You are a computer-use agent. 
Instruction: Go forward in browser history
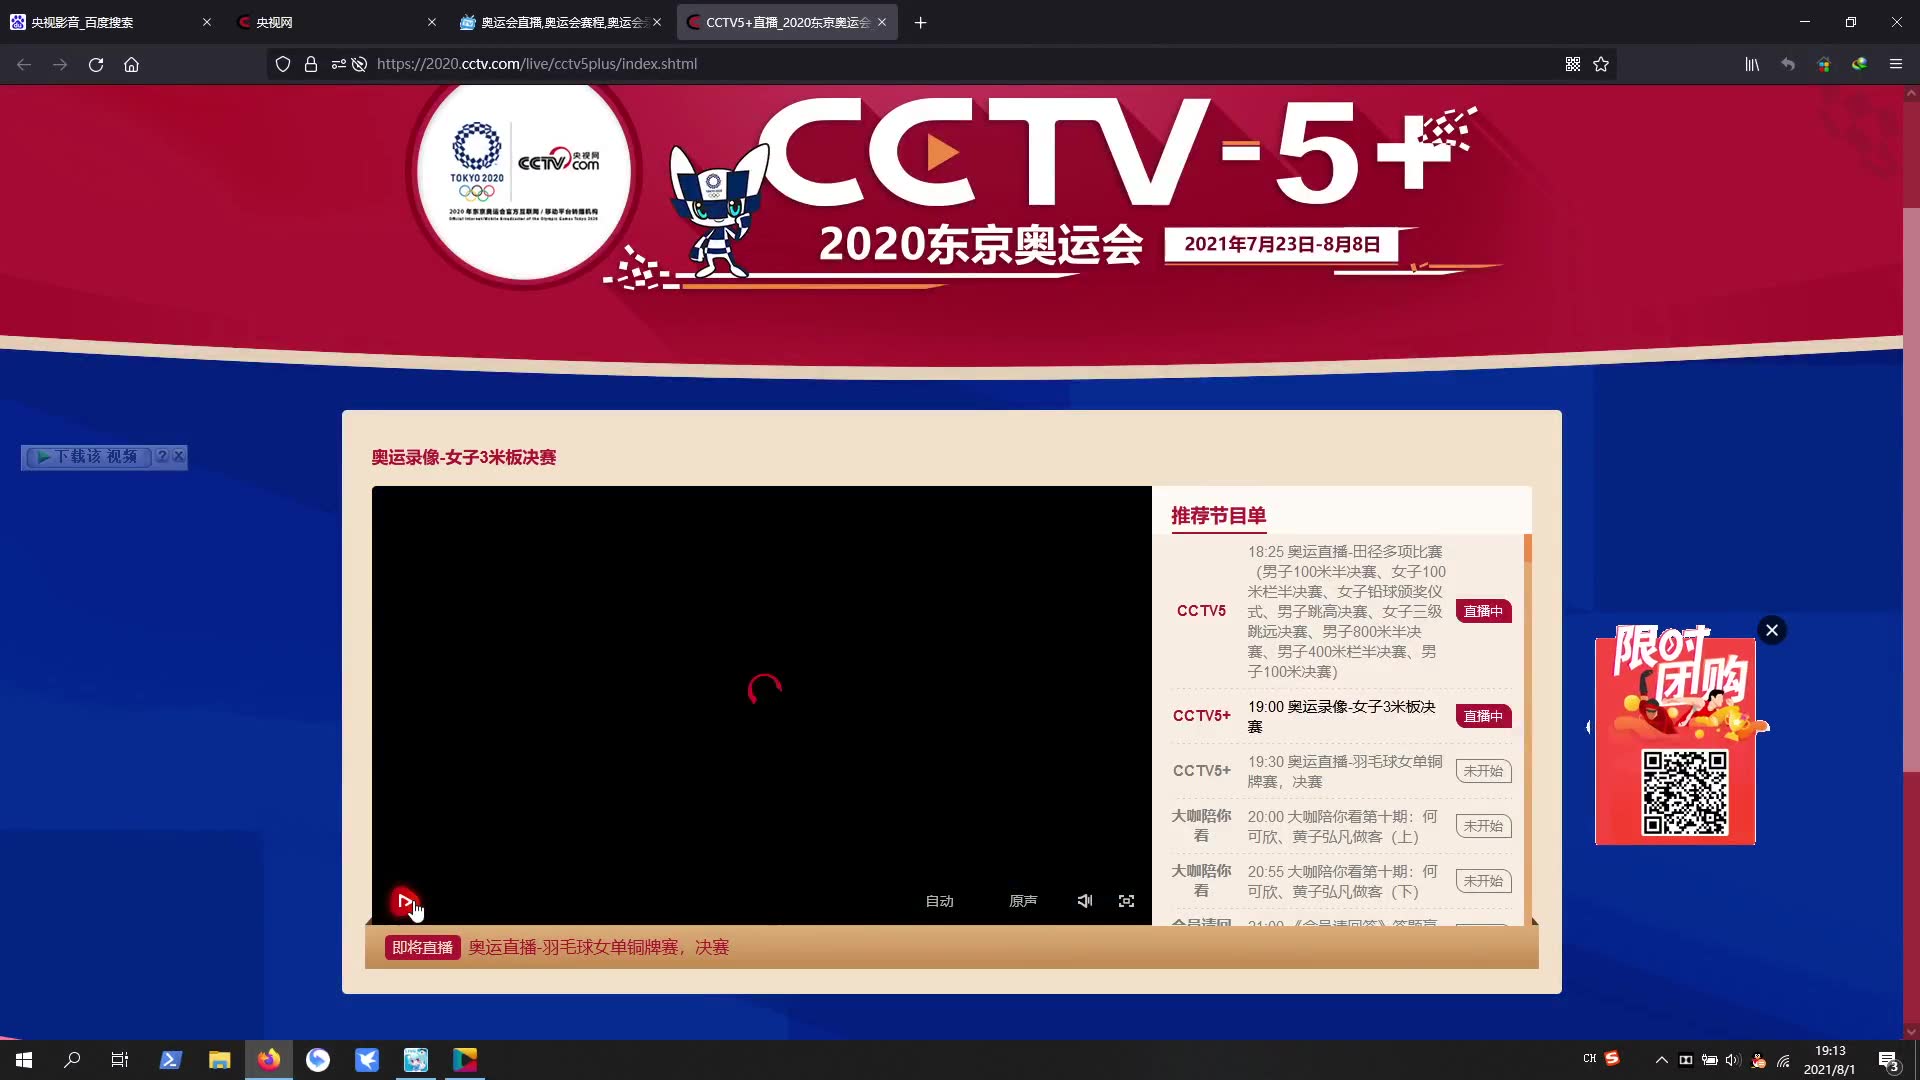point(60,64)
